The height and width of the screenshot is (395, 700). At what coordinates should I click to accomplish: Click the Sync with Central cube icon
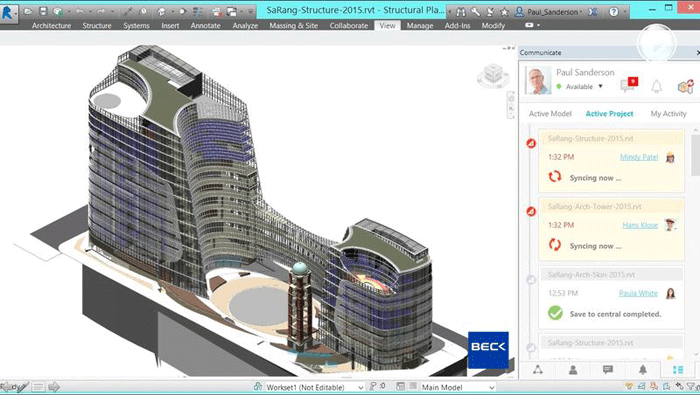point(58,12)
